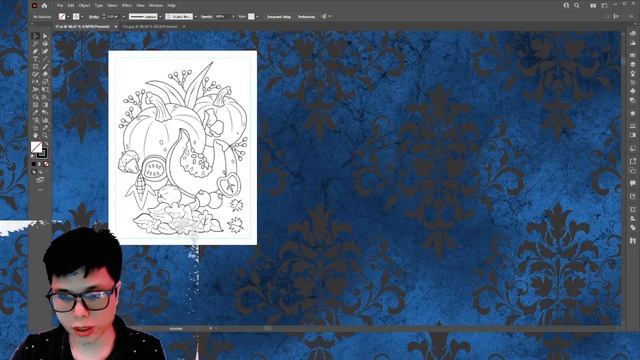Select the Type tool
This screenshot has width=640, height=360.
36,59
